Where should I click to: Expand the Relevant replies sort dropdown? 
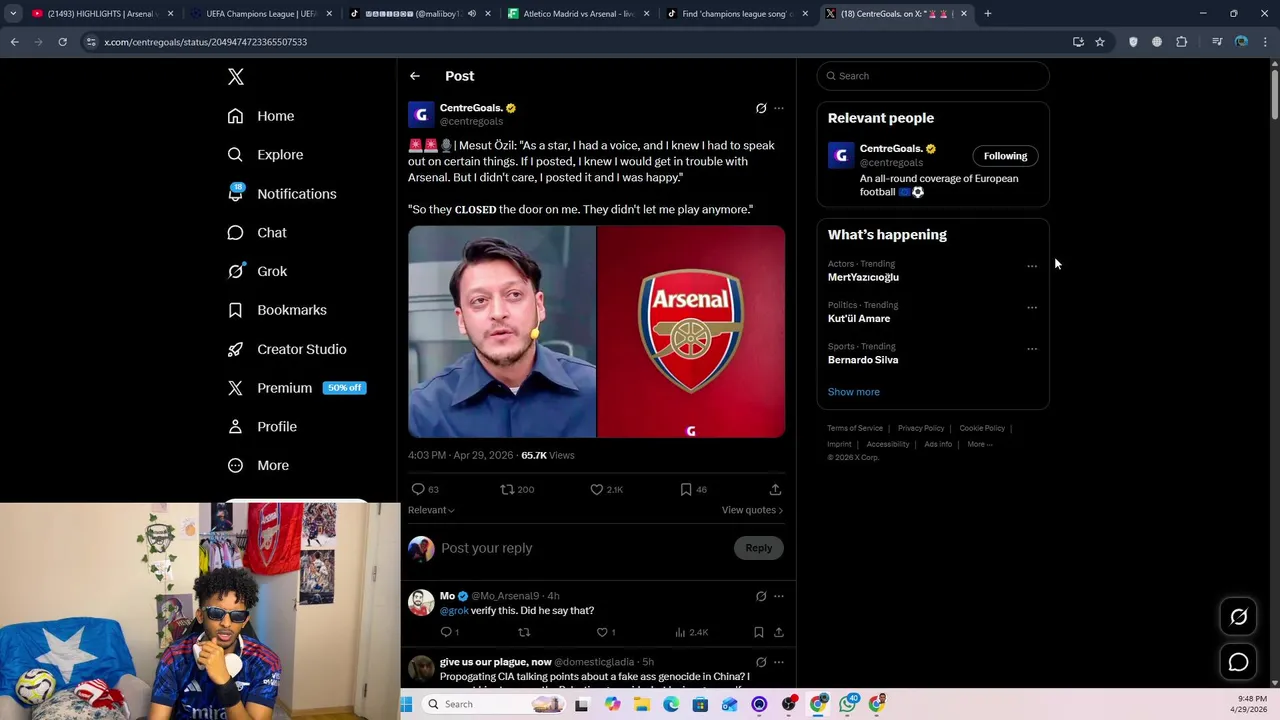(431, 510)
